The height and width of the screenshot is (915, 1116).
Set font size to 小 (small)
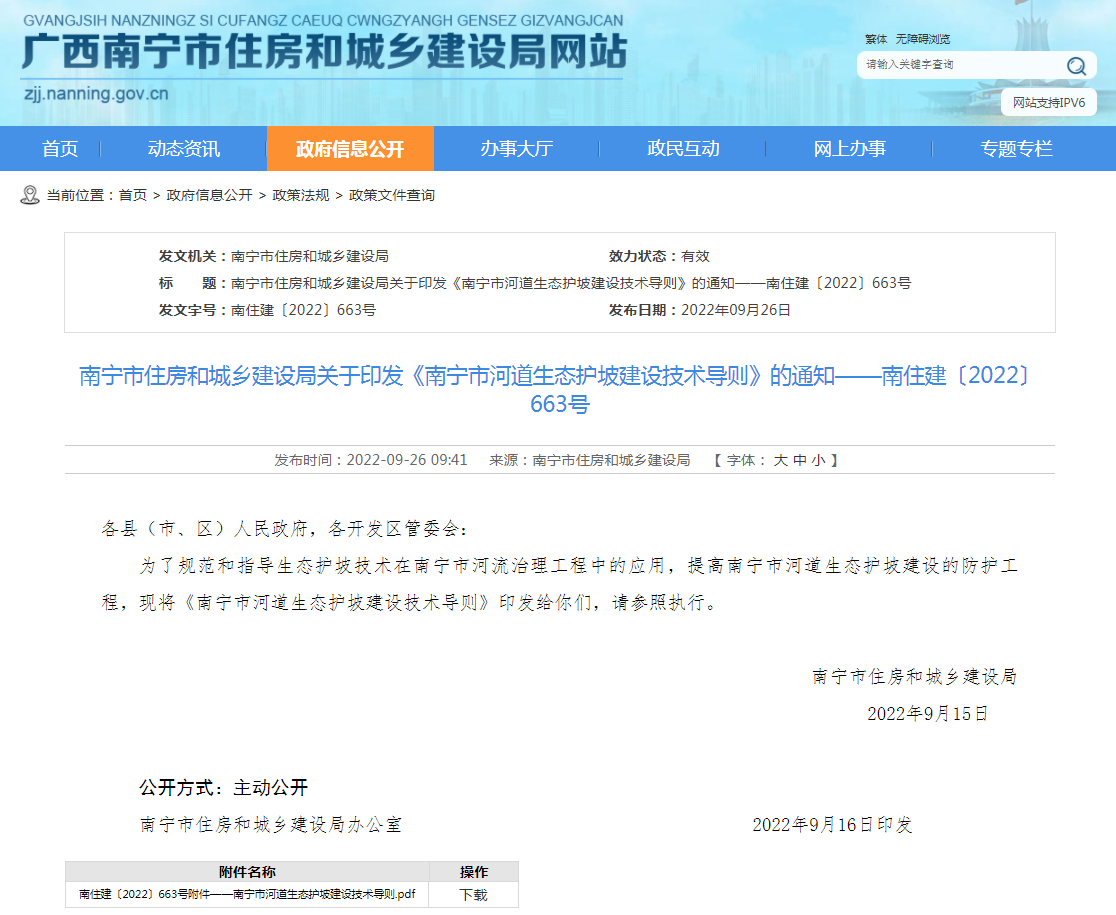(x=818, y=460)
